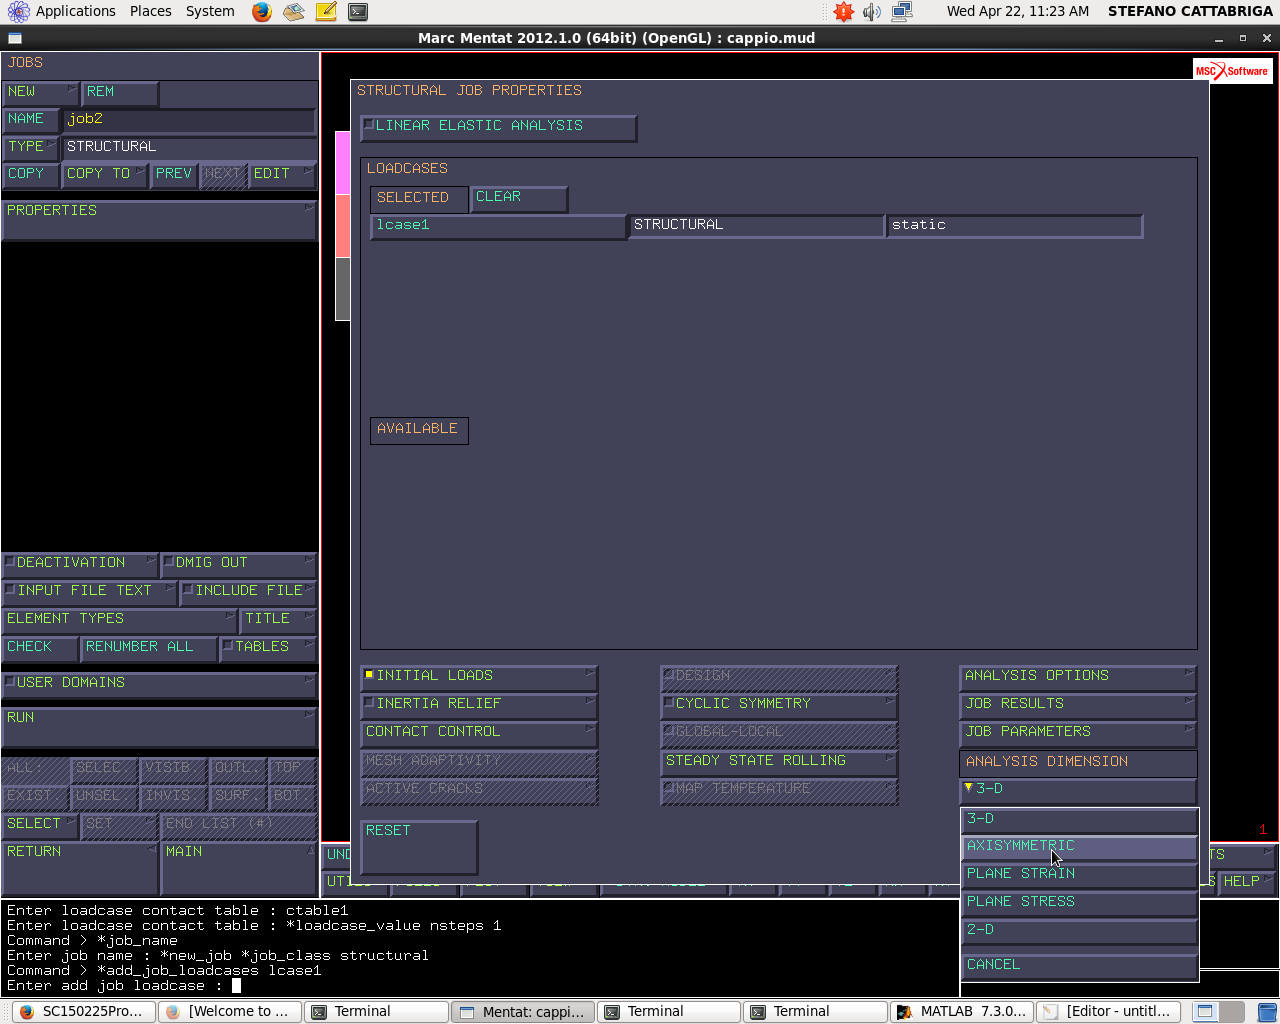Open the RUN submenu
This screenshot has width=1280, height=1024.
159,727
